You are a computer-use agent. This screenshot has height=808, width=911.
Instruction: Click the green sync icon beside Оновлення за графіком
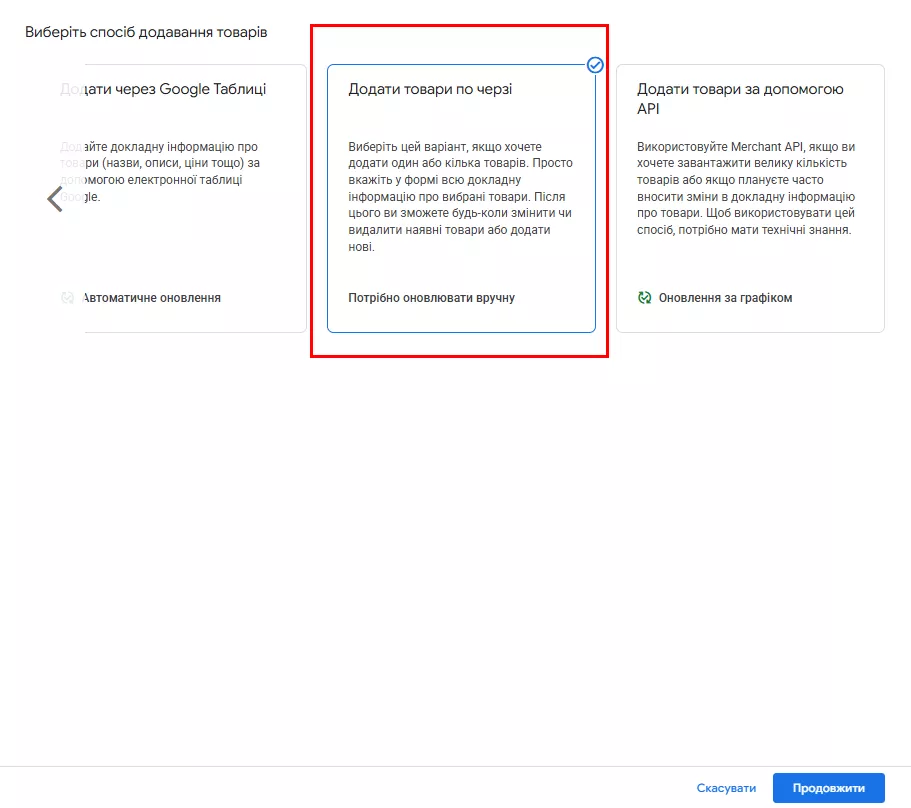[645, 298]
